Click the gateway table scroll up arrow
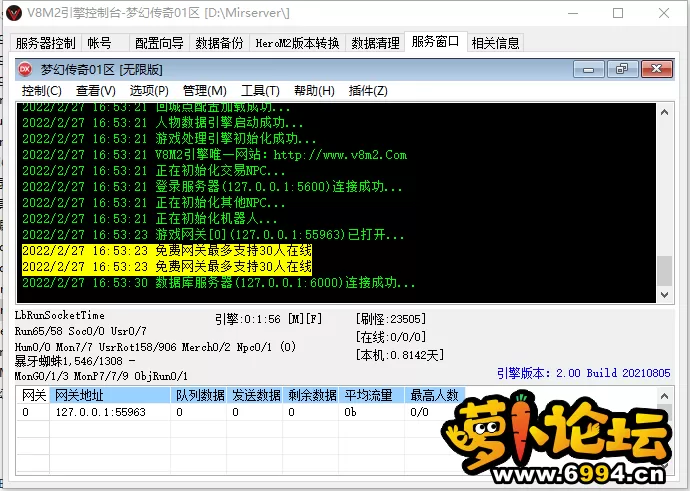Screen dimensions: 690x491 (x=664, y=396)
